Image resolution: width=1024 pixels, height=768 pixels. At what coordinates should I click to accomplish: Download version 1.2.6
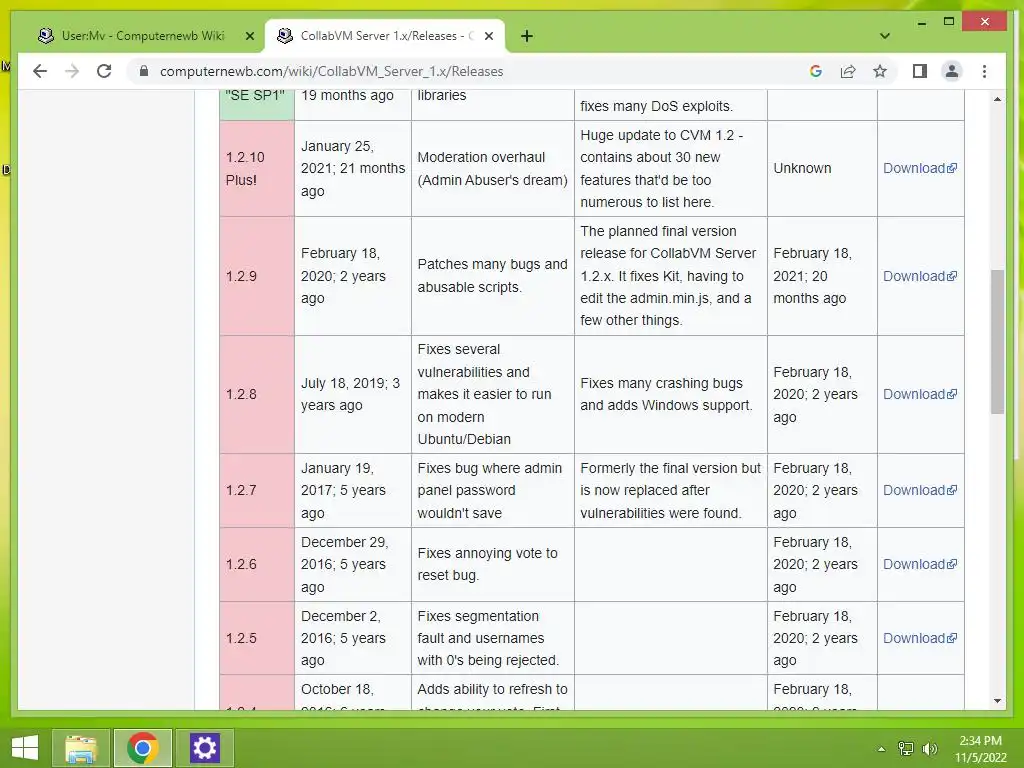tap(920, 564)
